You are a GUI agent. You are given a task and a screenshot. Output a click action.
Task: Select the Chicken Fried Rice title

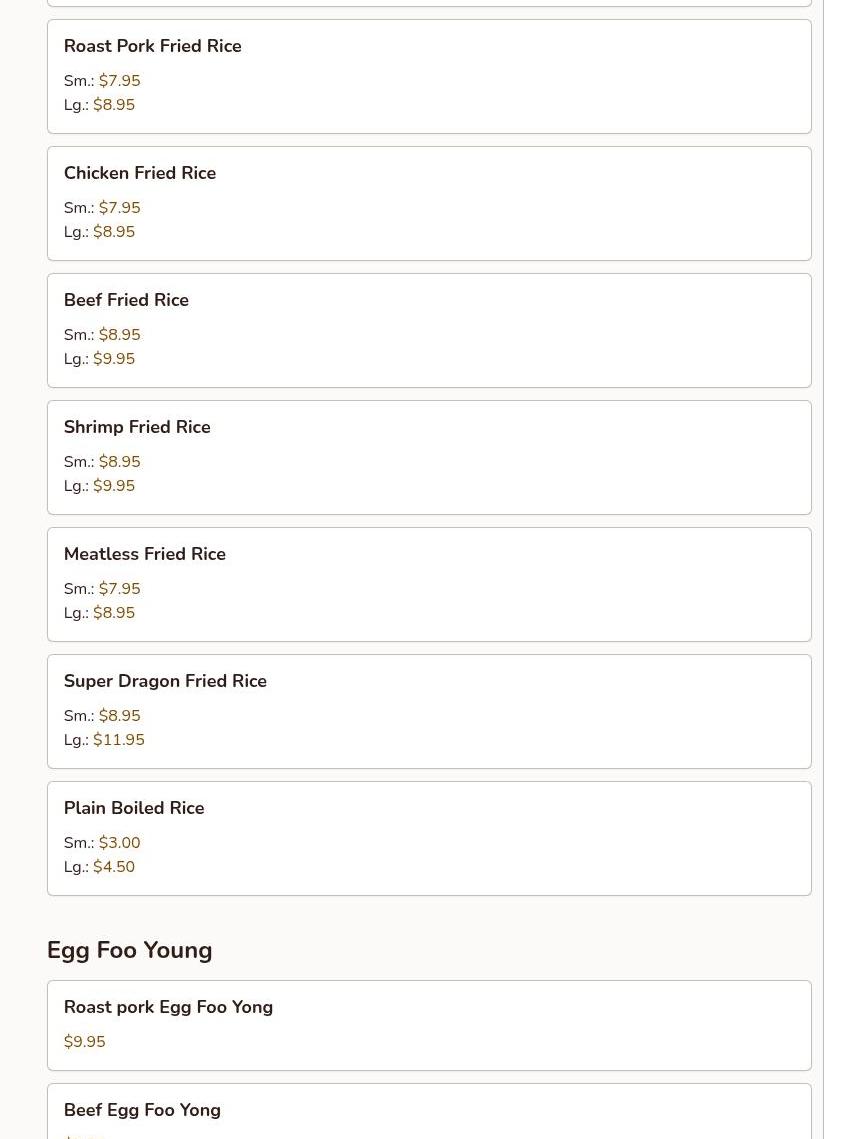click(140, 173)
